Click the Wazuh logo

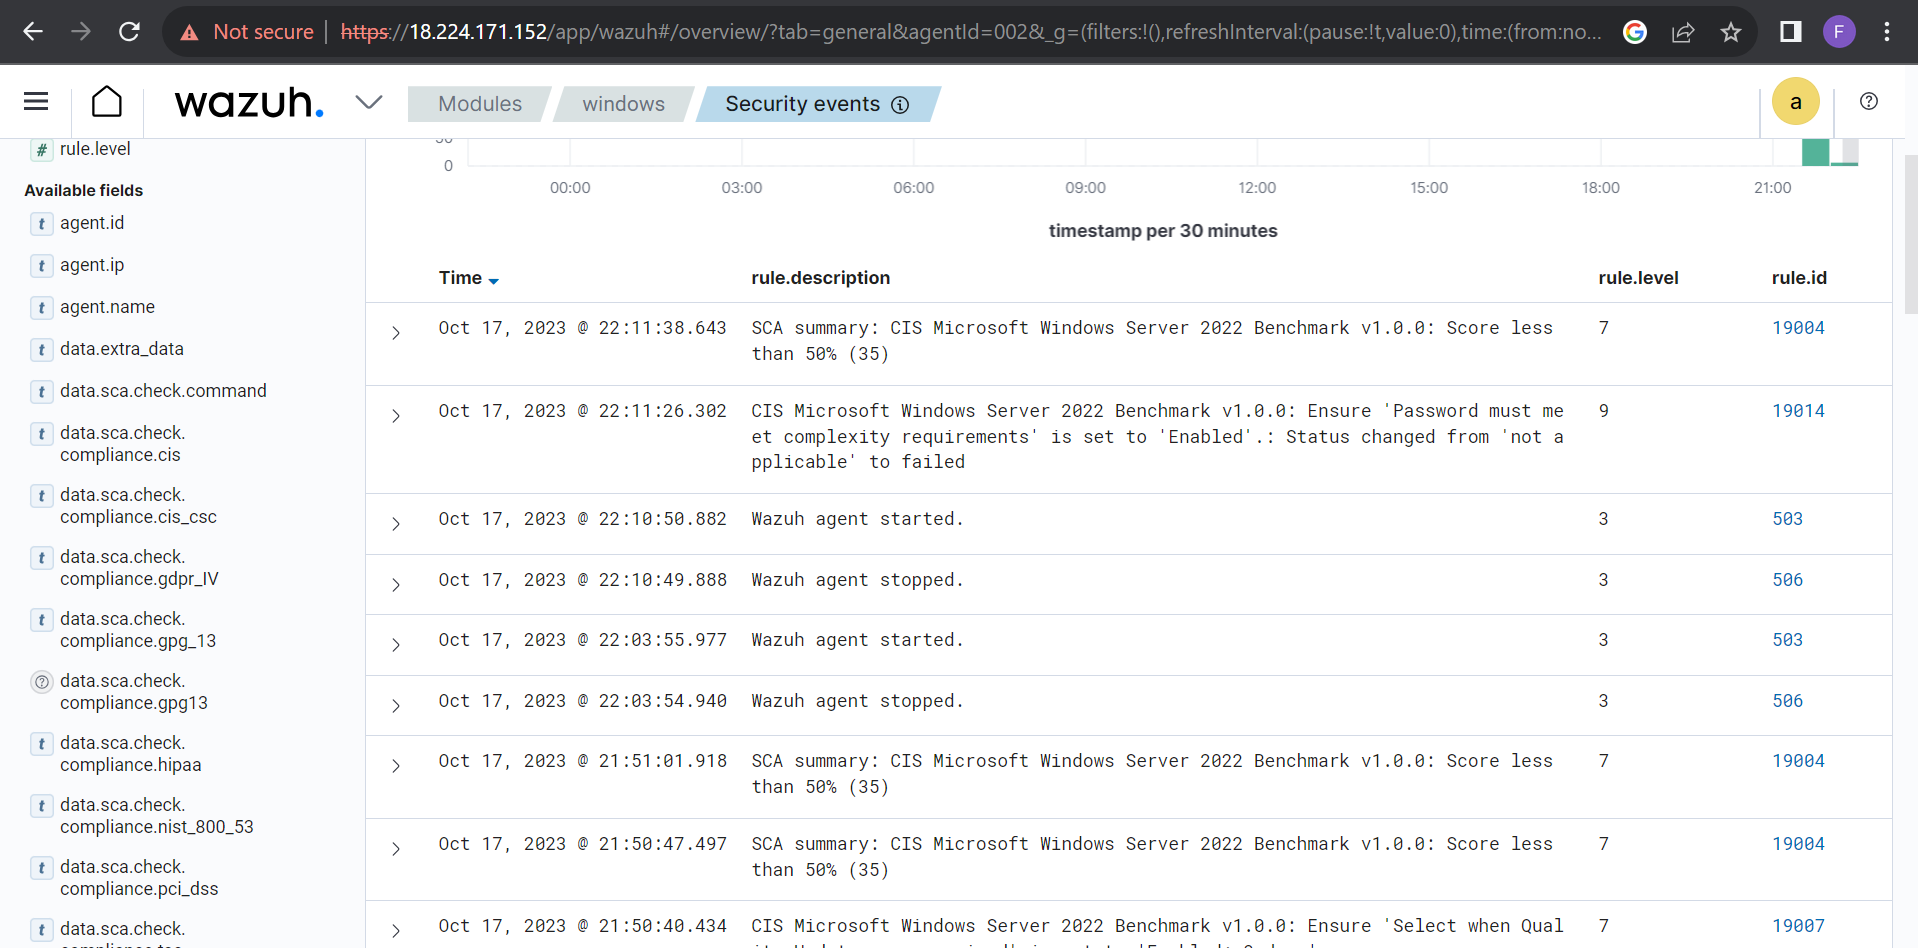tap(249, 102)
